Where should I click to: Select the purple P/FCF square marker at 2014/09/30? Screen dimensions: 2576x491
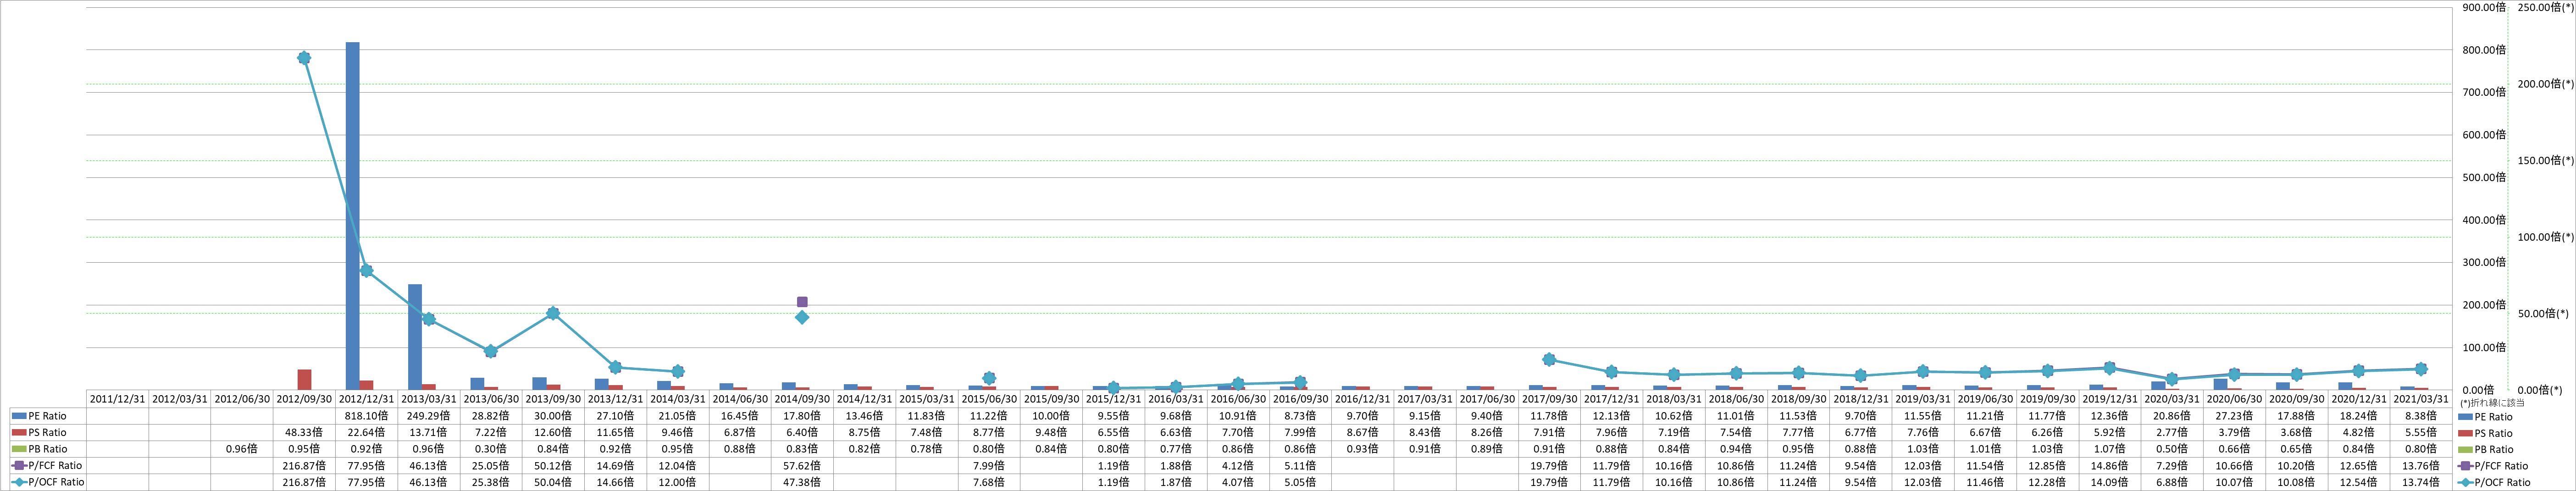point(802,301)
